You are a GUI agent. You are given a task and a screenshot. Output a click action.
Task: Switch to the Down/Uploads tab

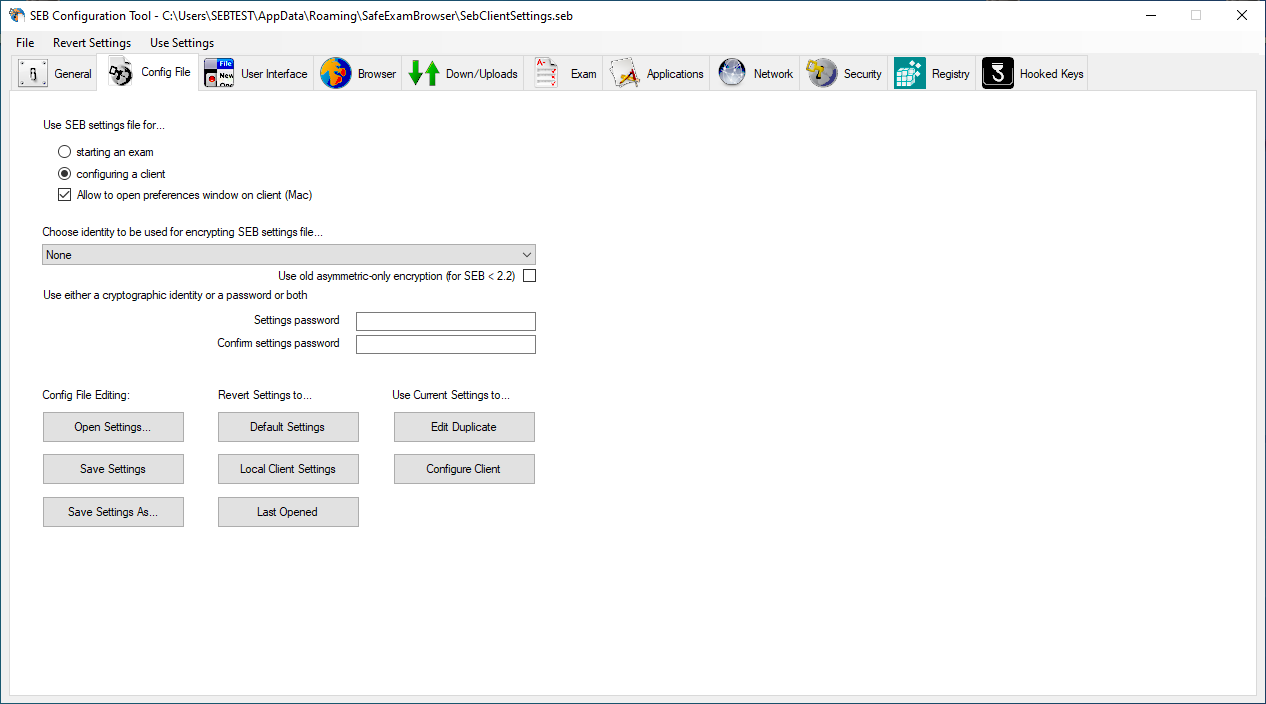click(463, 74)
